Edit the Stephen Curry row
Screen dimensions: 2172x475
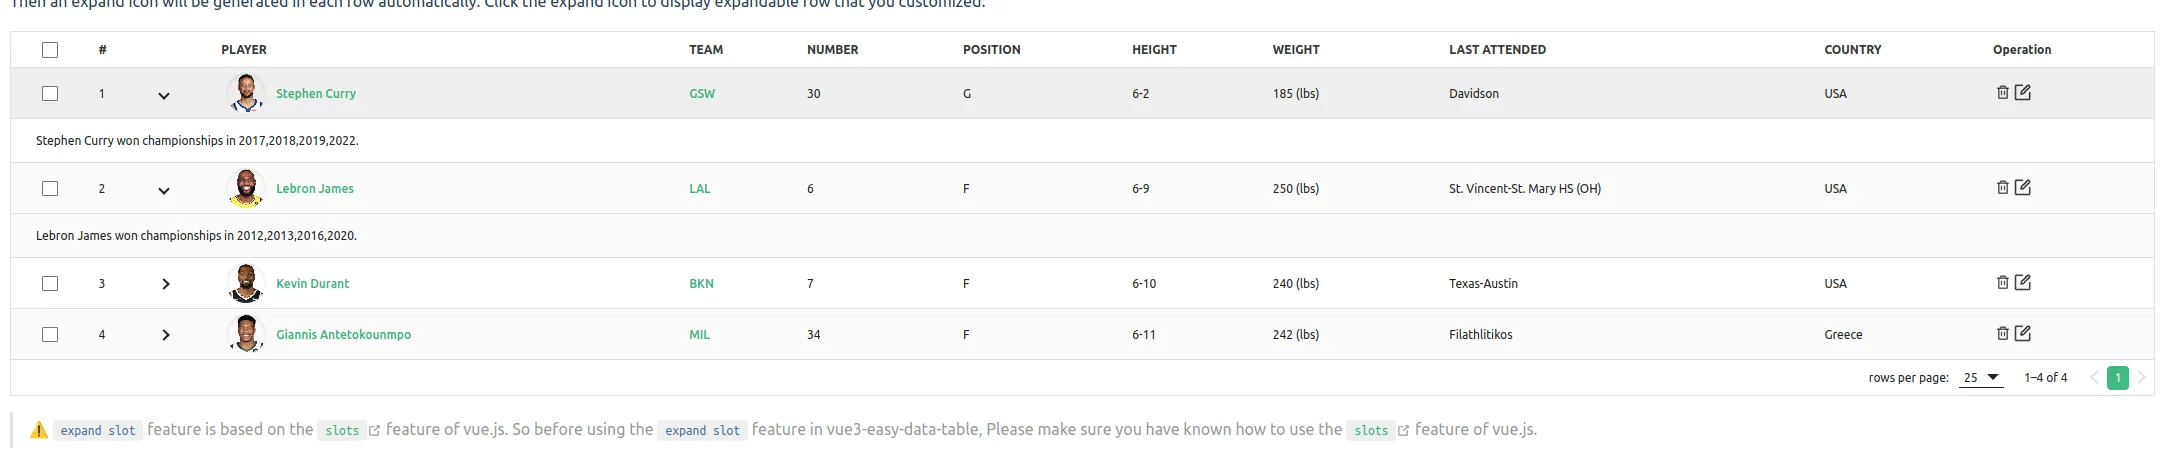pos(2022,93)
